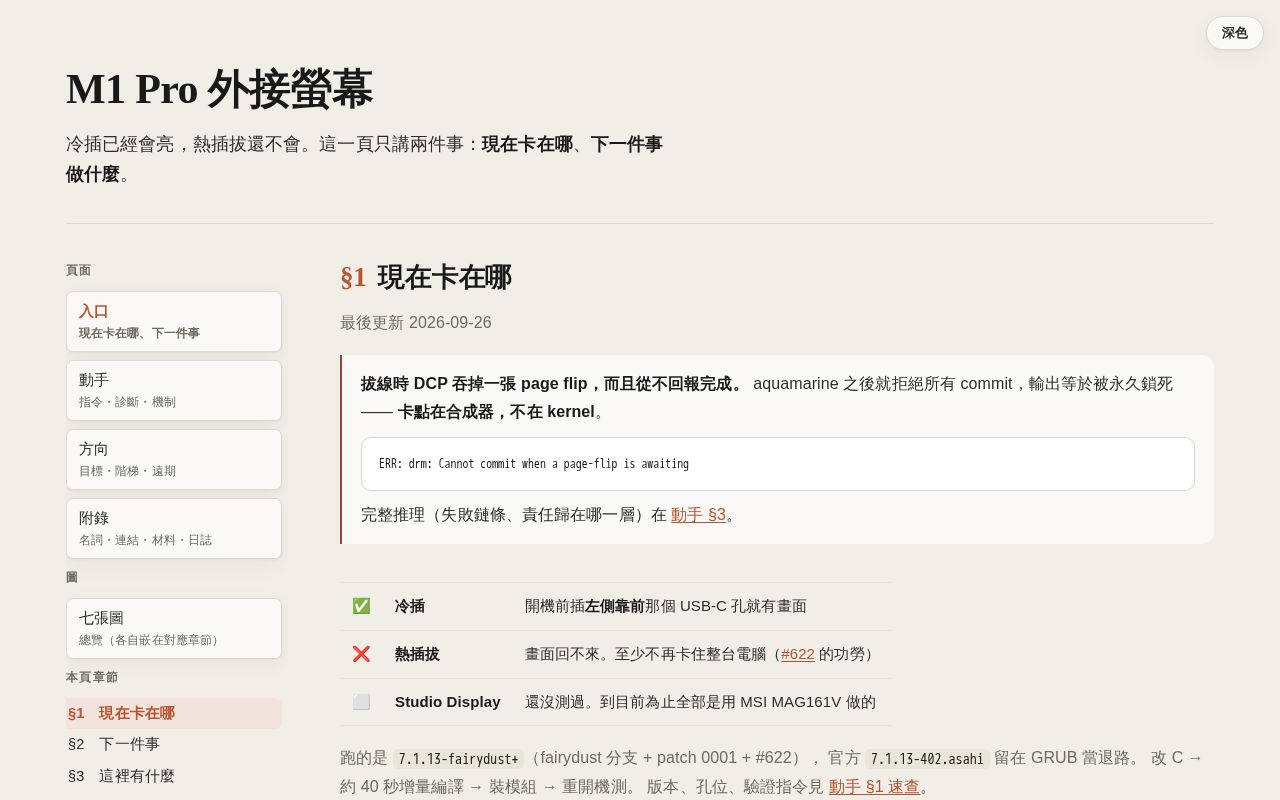Open the 動手 page card
This screenshot has height=800, width=1280.
coord(174,390)
